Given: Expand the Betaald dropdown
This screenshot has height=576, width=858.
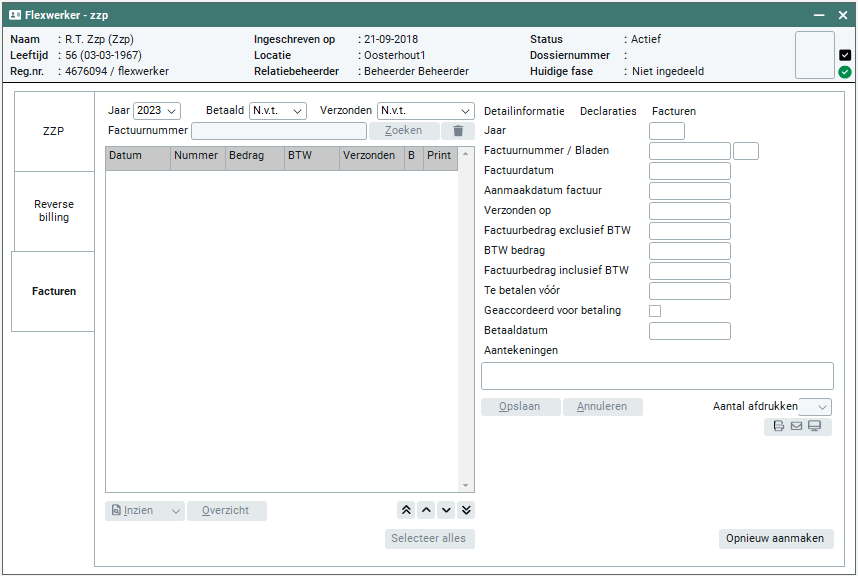Looking at the screenshot, I should point(277,111).
